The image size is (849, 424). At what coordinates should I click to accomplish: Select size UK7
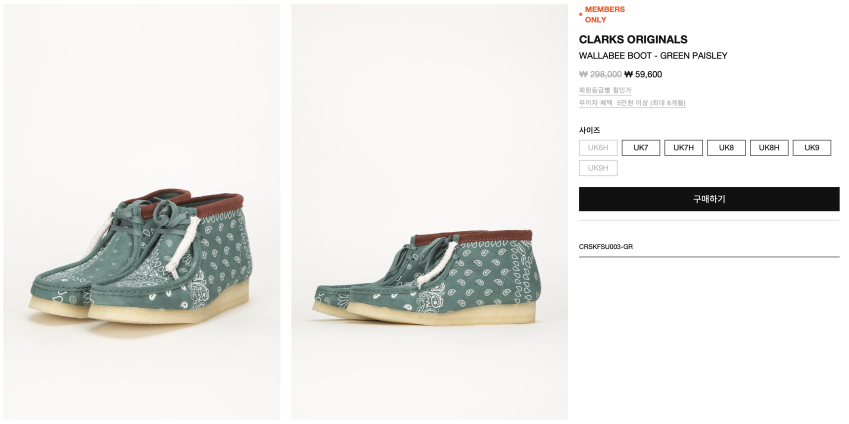tap(641, 148)
